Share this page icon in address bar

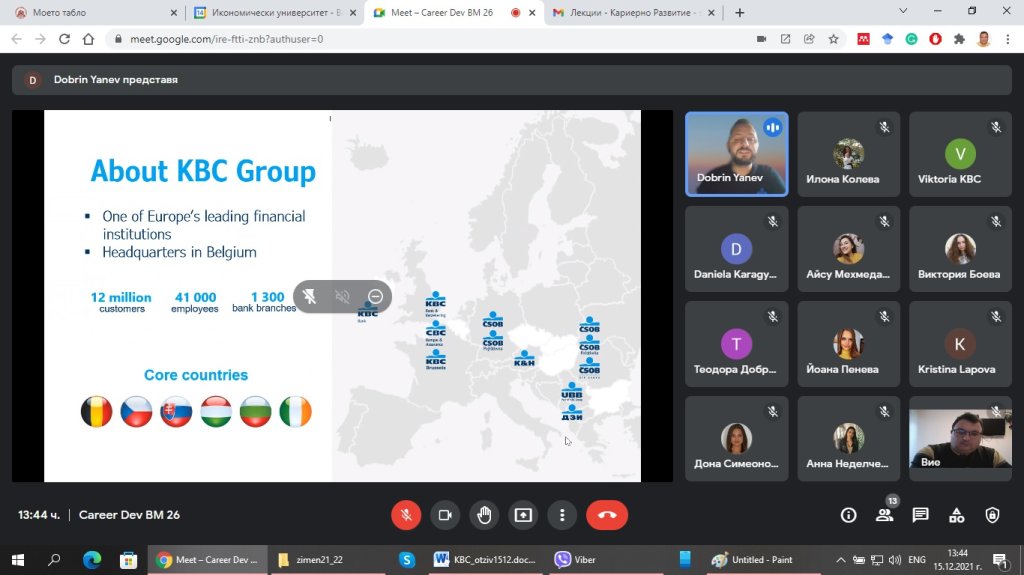pyautogui.click(x=809, y=39)
